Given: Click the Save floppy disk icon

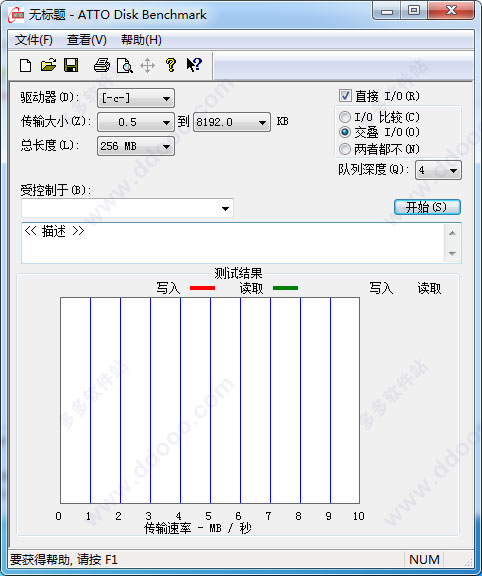Looking at the screenshot, I should [x=71, y=65].
